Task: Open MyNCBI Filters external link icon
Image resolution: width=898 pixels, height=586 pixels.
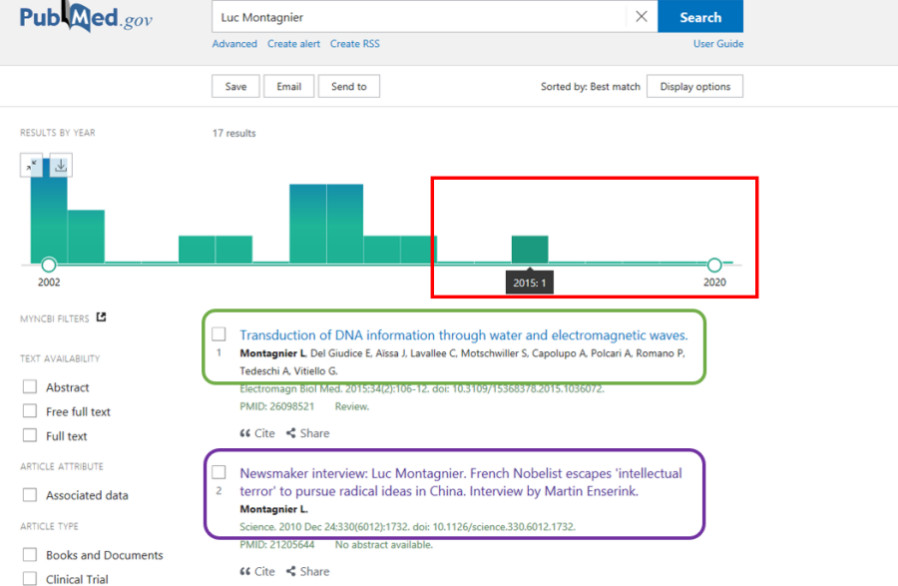Action: 101,318
